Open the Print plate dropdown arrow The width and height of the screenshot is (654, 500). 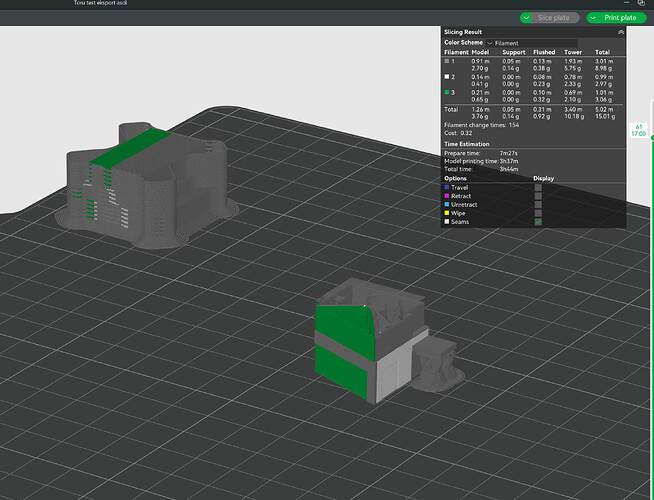tap(593, 18)
